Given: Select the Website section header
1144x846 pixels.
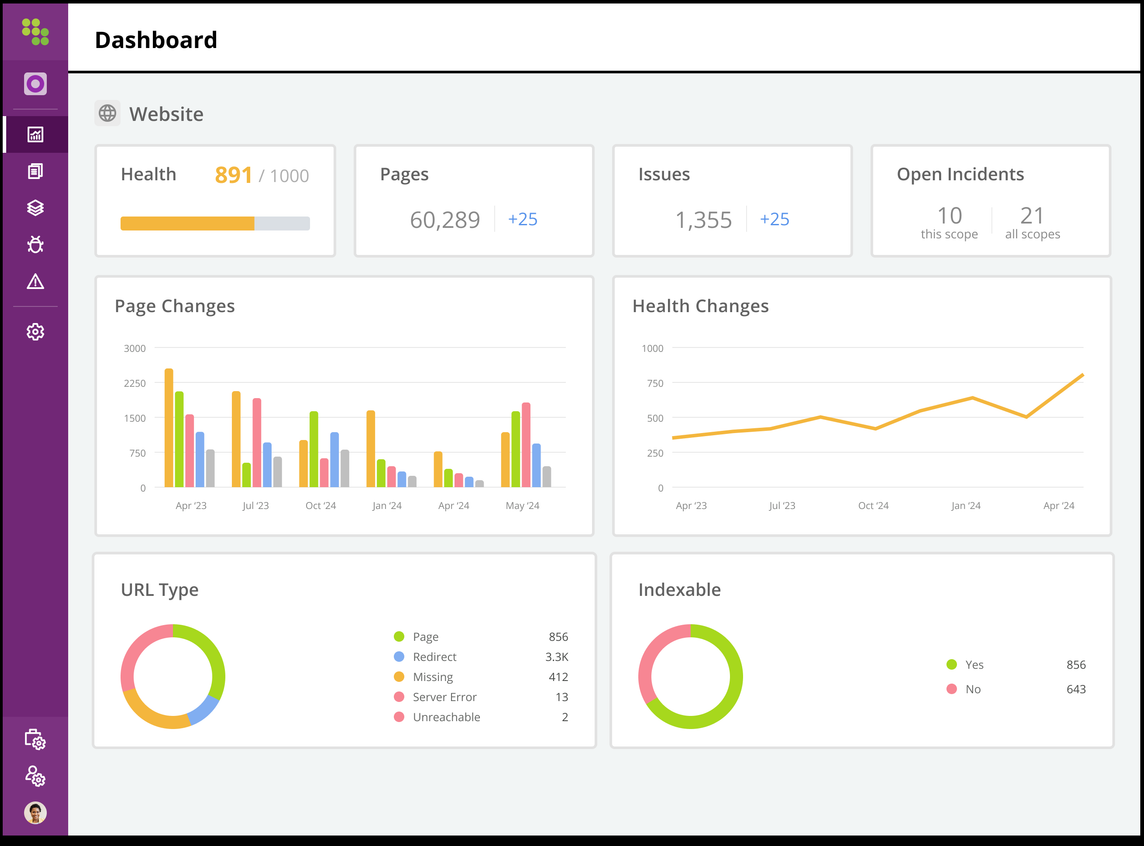Looking at the screenshot, I should tap(166, 113).
